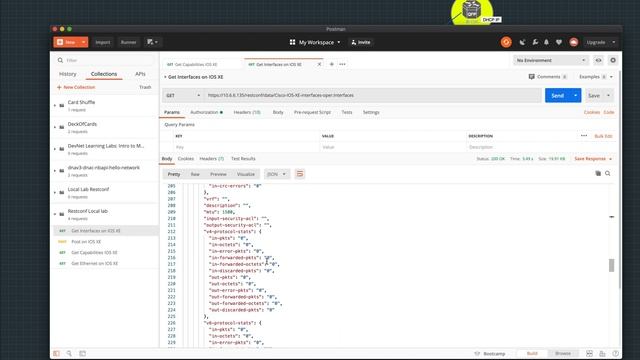This screenshot has width=640, height=360.
Task: Toggle sidebar icon in status bar
Action: pos(56,353)
